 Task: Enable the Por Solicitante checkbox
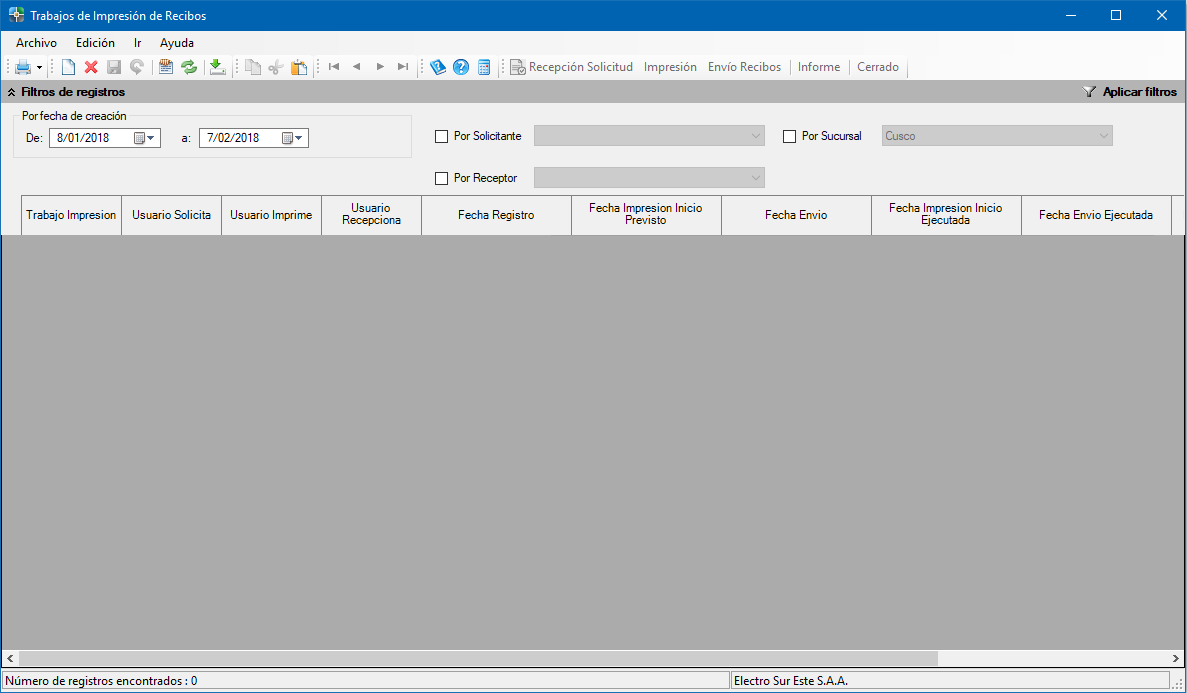(x=442, y=136)
